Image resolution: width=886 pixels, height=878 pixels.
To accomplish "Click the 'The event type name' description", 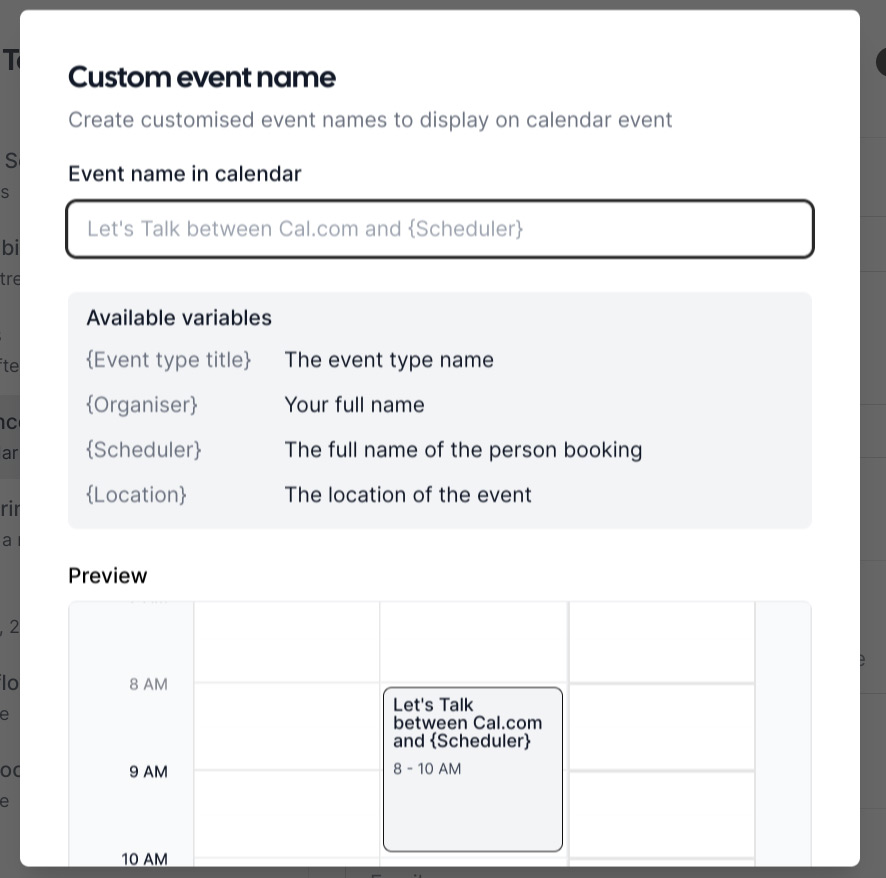I will 389,360.
